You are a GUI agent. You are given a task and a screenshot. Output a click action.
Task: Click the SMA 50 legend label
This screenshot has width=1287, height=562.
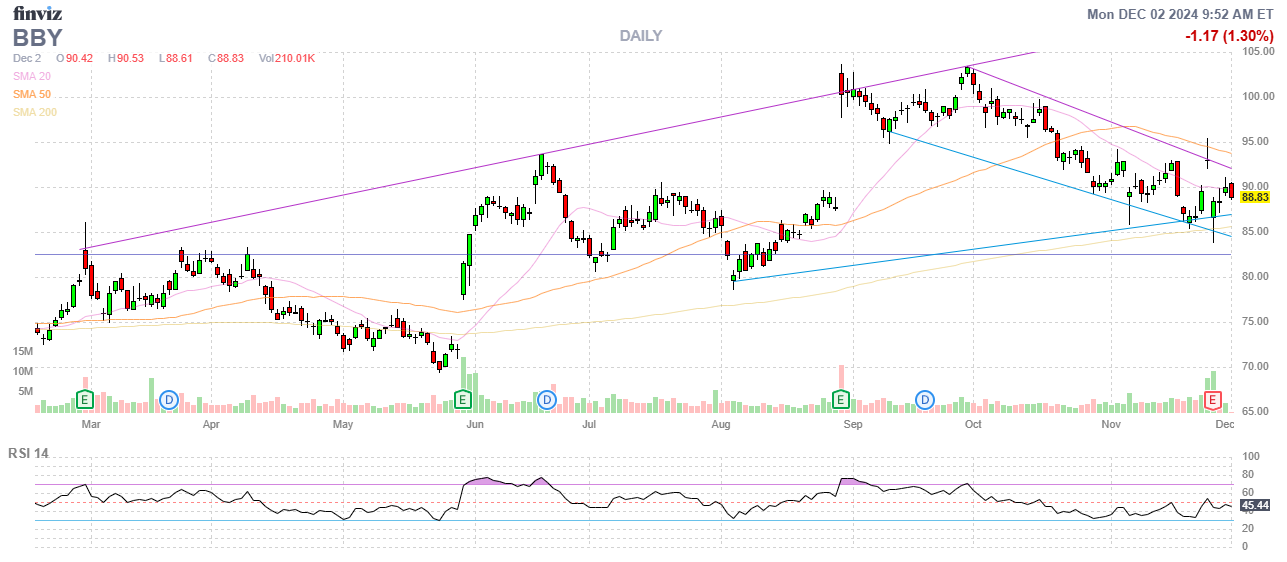tap(32, 94)
